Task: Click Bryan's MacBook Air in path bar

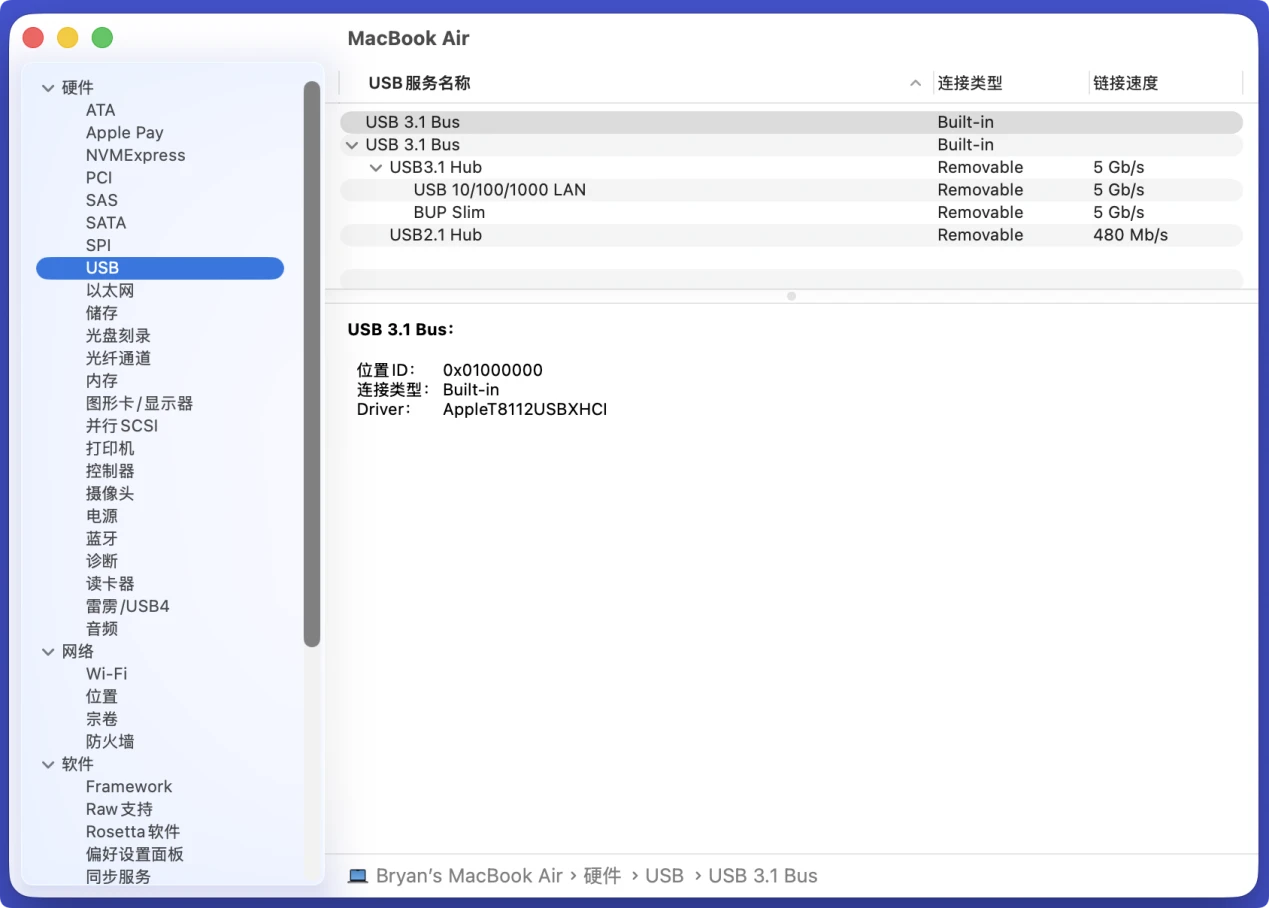Action: coord(469,876)
